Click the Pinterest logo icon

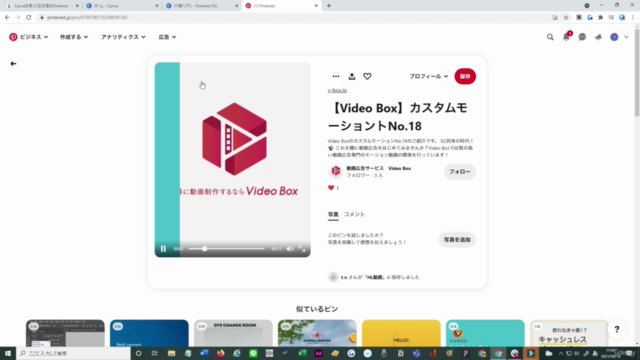(x=13, y=37)
